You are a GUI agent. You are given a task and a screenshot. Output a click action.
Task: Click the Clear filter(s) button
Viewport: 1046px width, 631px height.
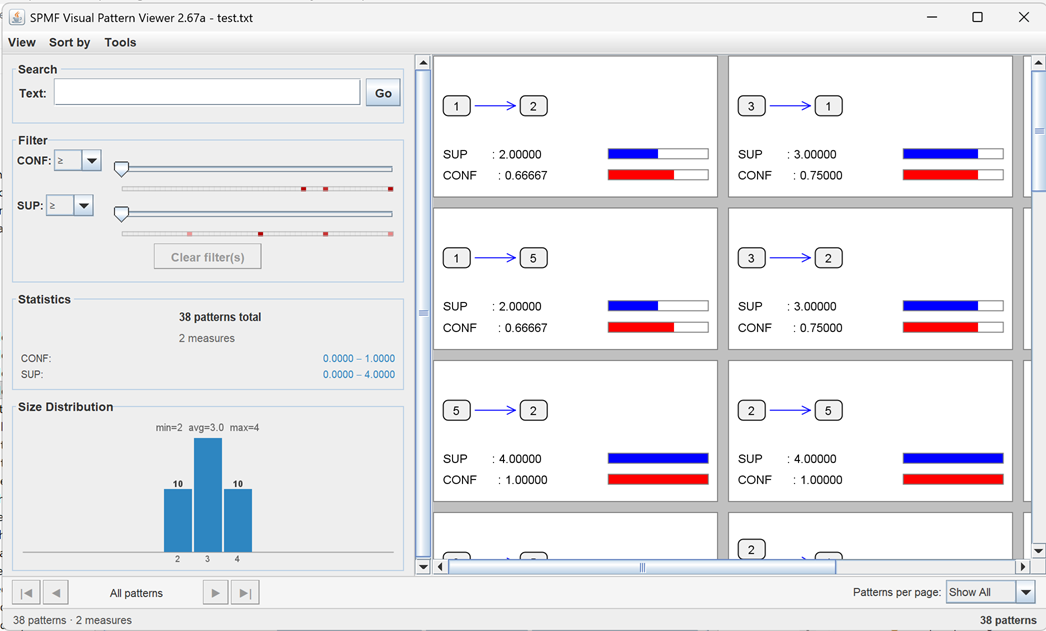tap(207, 257)
